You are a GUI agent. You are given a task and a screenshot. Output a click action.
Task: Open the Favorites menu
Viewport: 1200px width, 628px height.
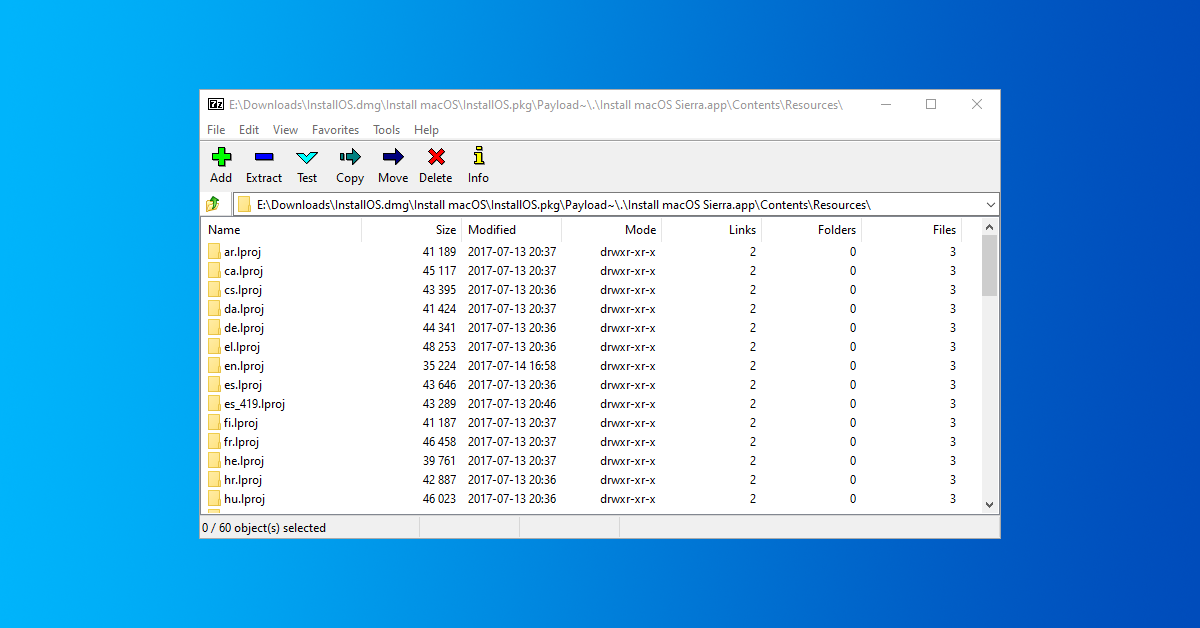pos(335,130)
